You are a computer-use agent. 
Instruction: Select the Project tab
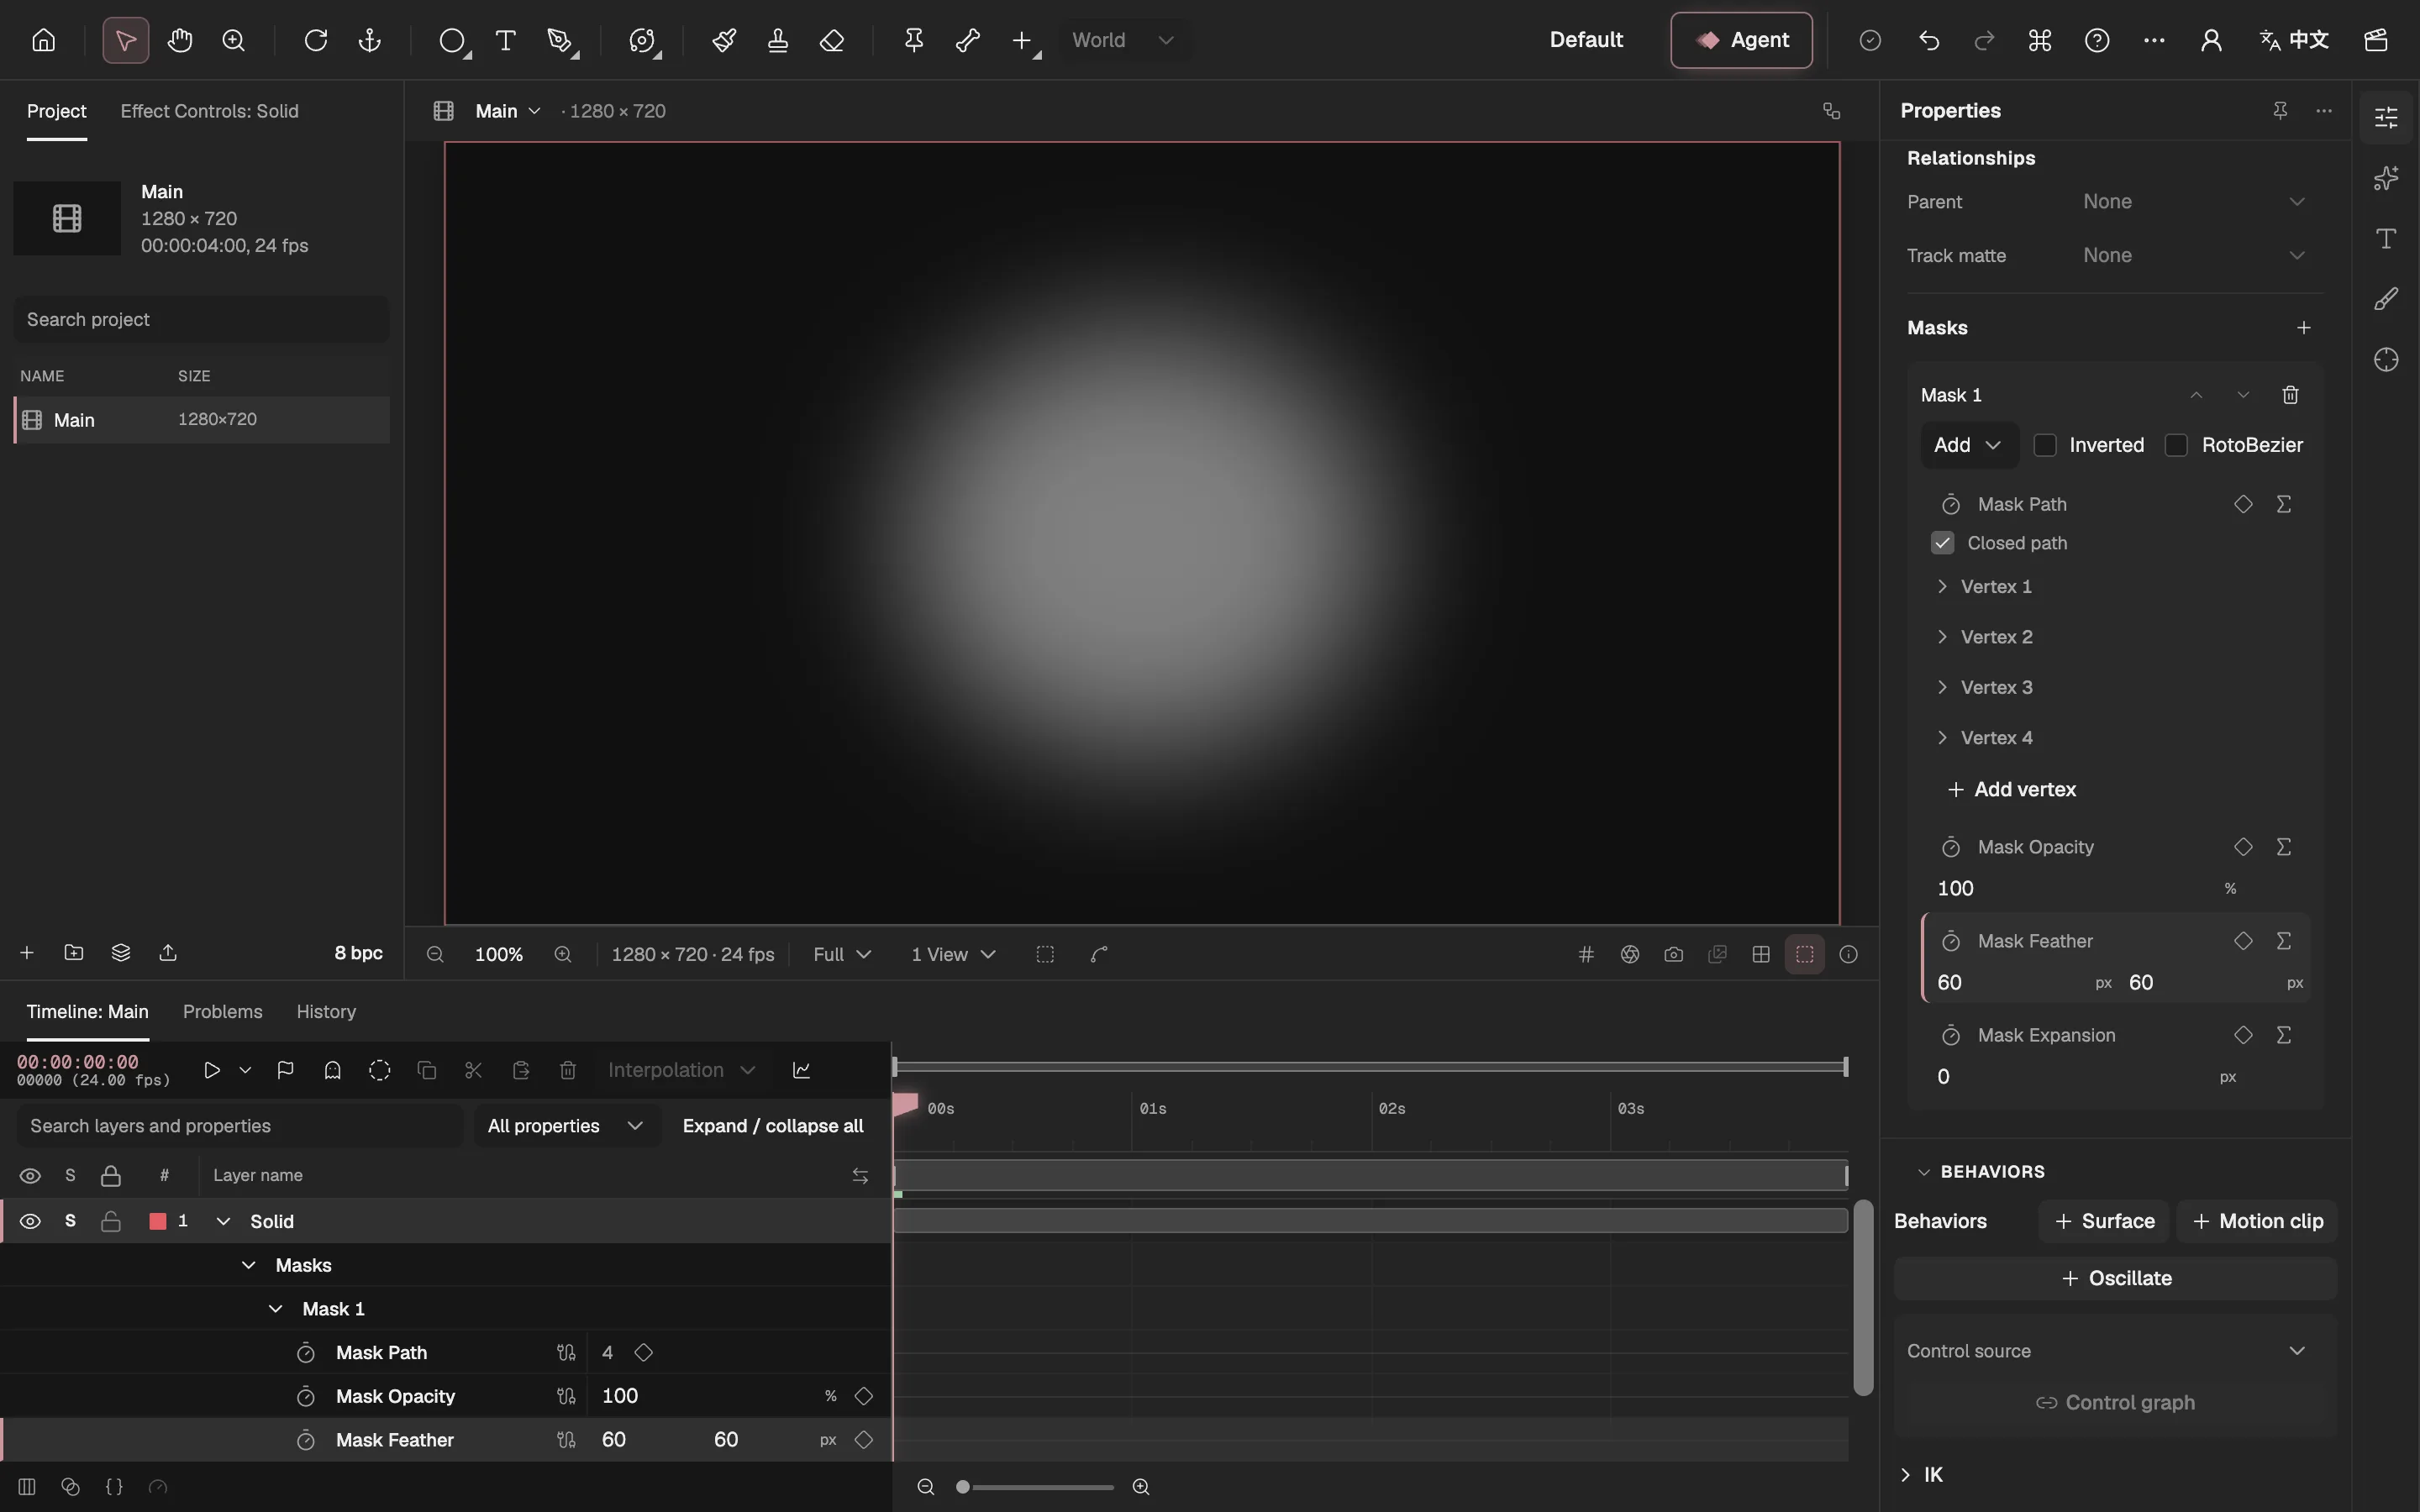coord(56,111)
